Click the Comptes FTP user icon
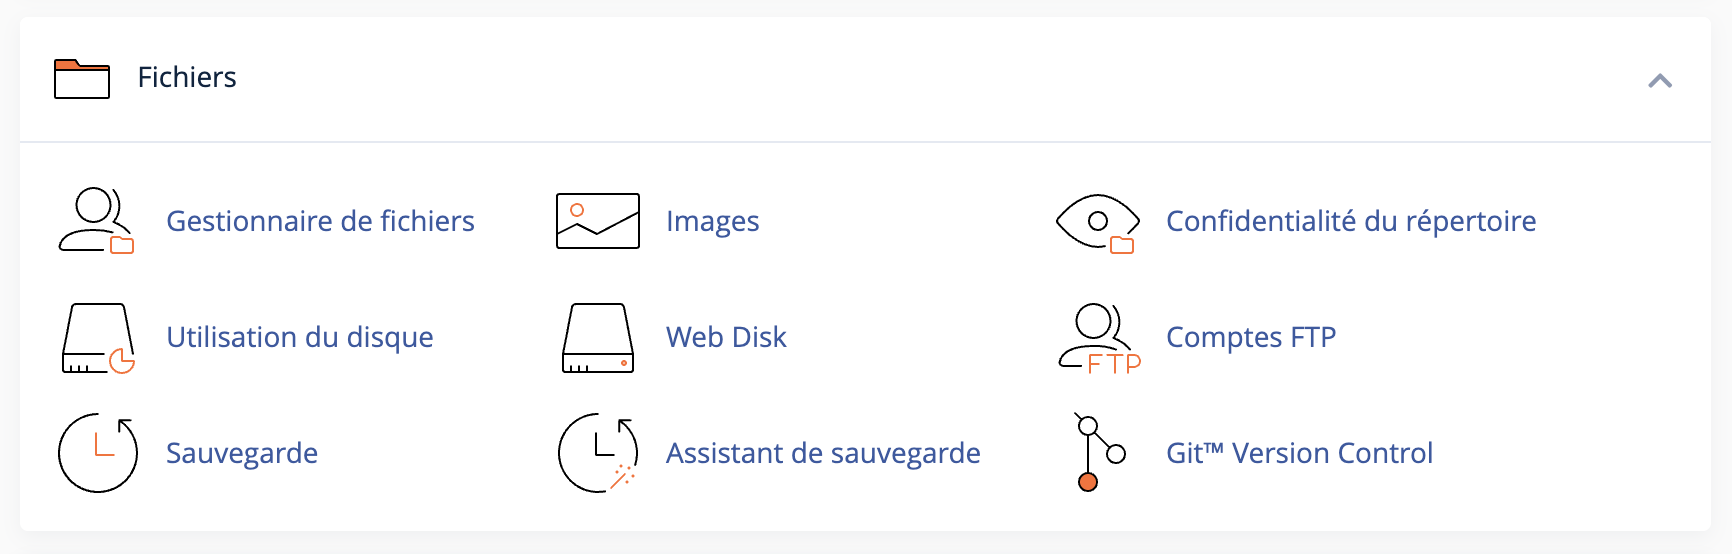 pyautogui.click(x=1099, y=338)
